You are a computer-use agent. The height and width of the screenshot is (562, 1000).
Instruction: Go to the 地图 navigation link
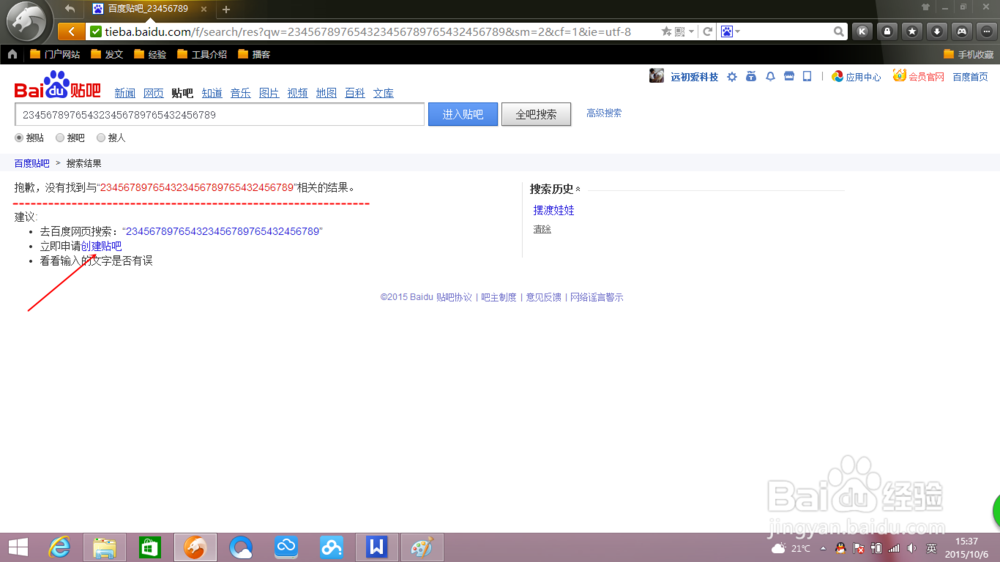[x=326, y=93]
